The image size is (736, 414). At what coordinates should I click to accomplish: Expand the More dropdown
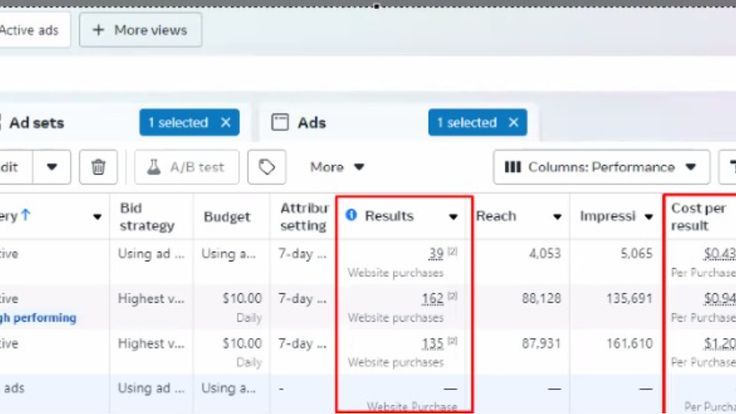(337, 167)
